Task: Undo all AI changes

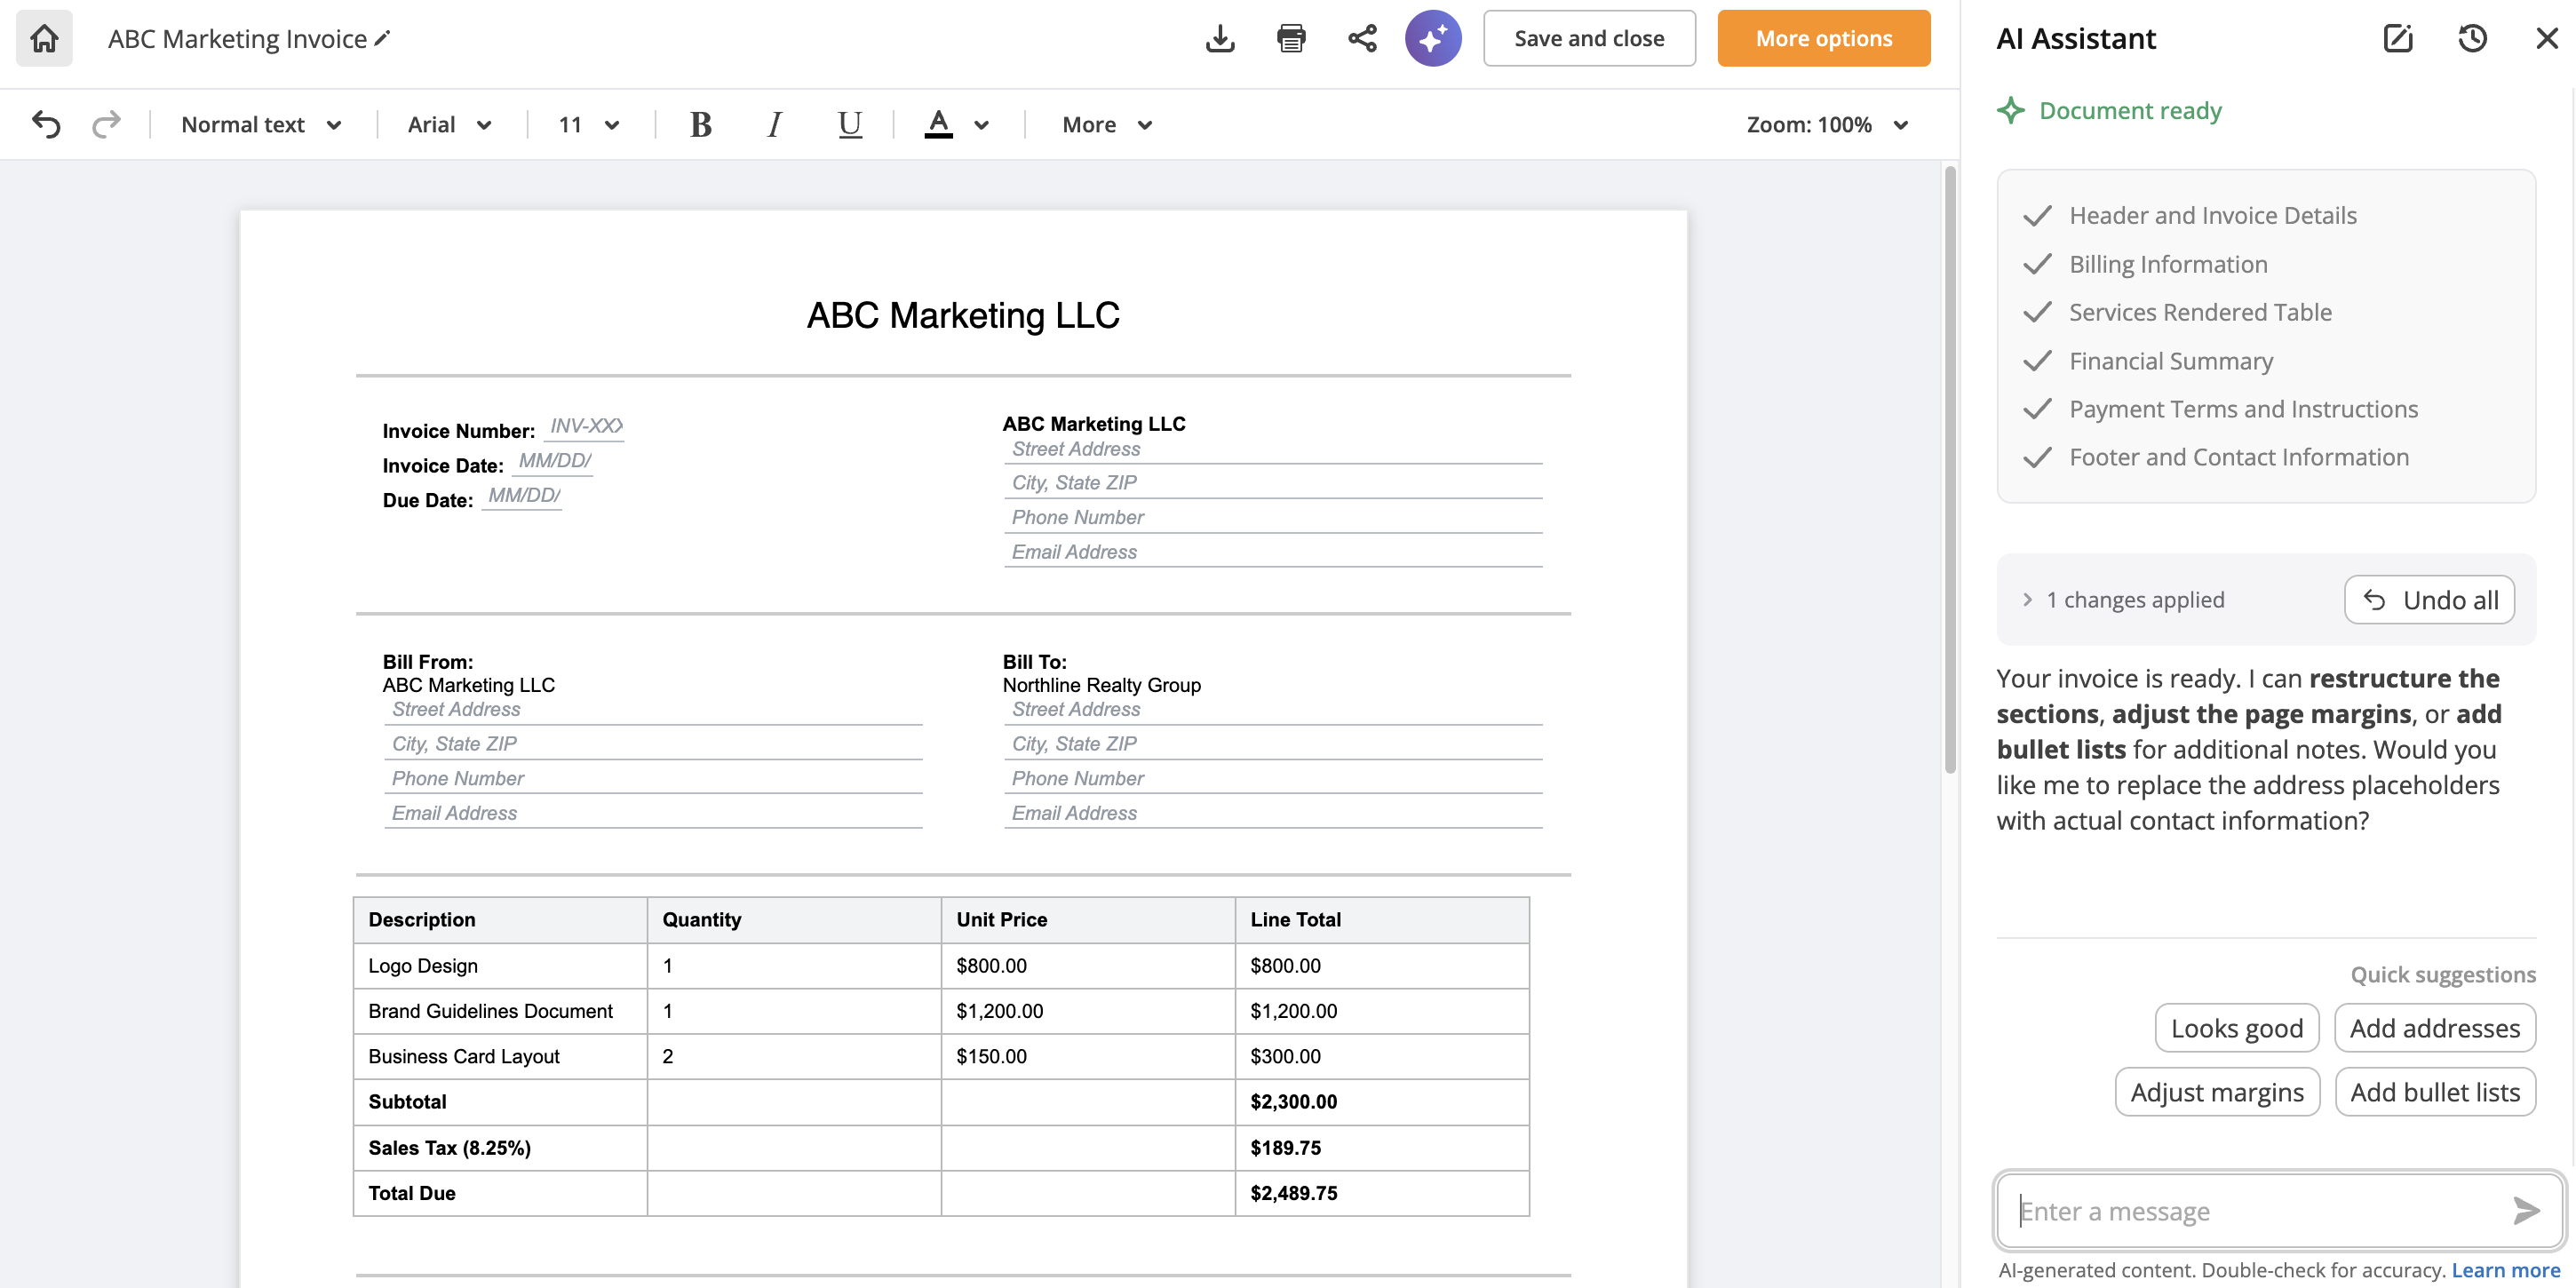Action: coord(2429,599)
